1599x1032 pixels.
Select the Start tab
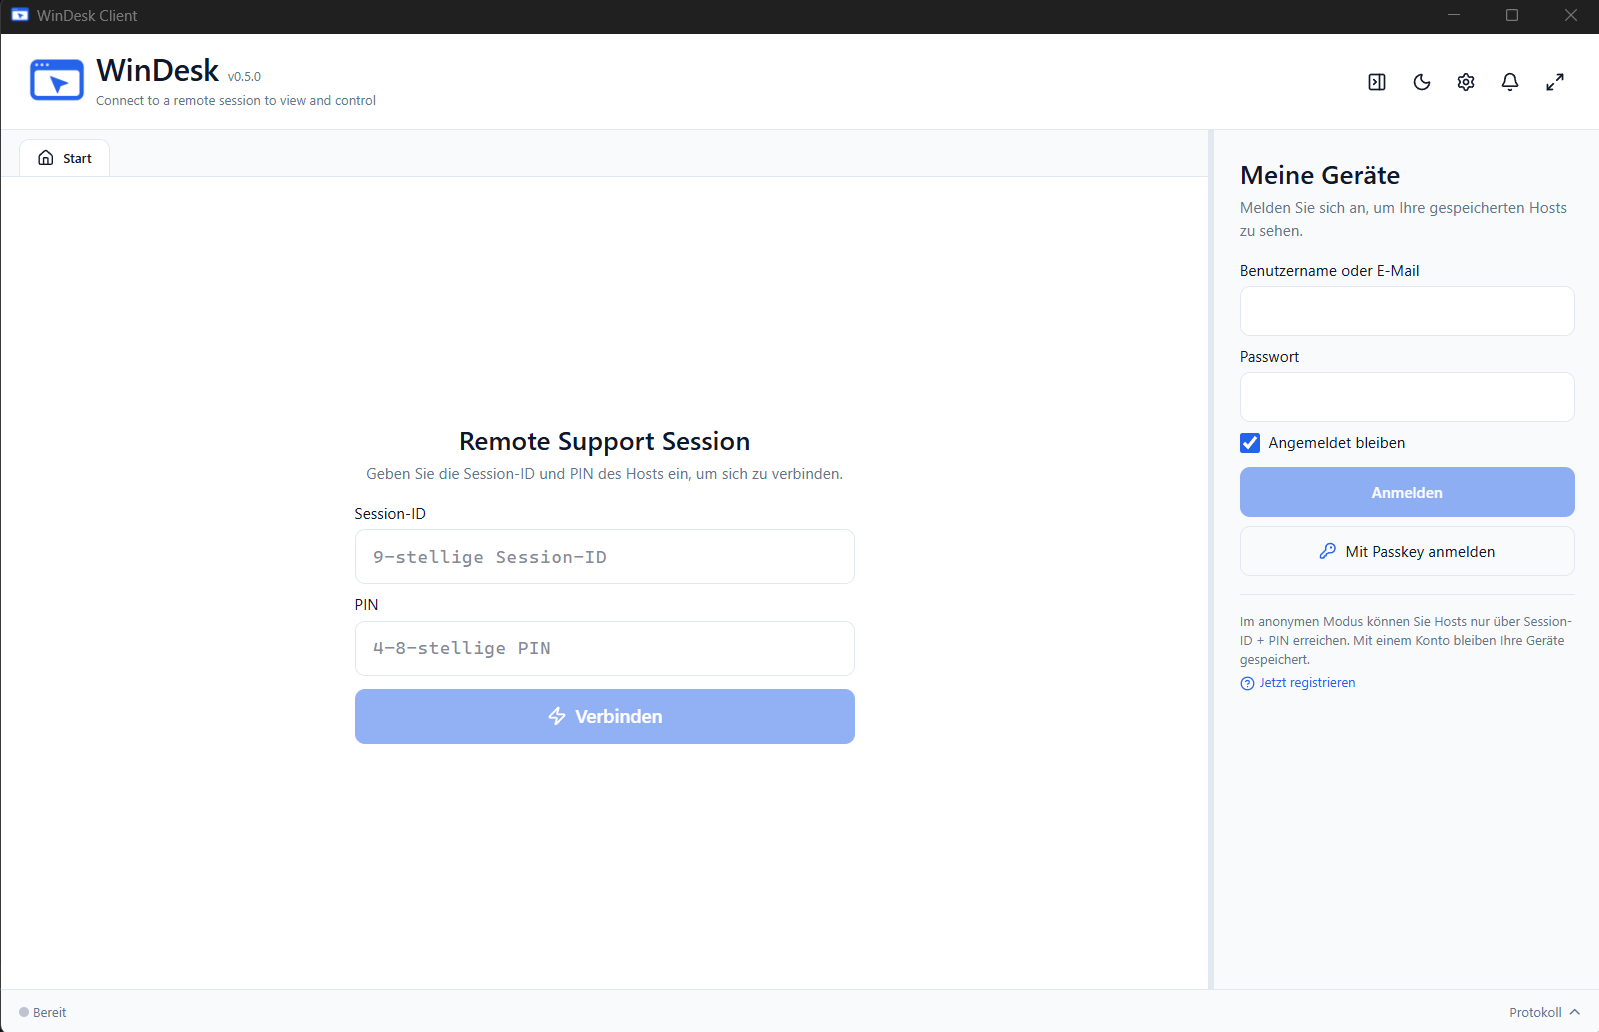pyautogui.click(x=65, y=158)
